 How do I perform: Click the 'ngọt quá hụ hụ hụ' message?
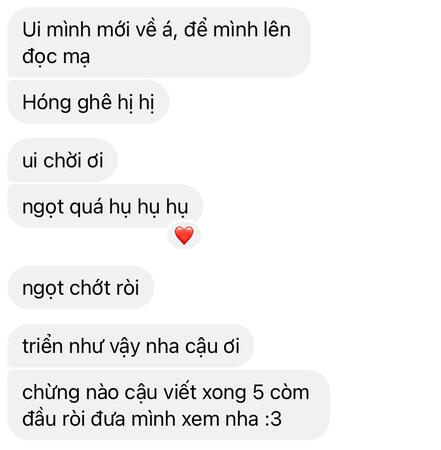pyautogui.click(x=105, y=207)
